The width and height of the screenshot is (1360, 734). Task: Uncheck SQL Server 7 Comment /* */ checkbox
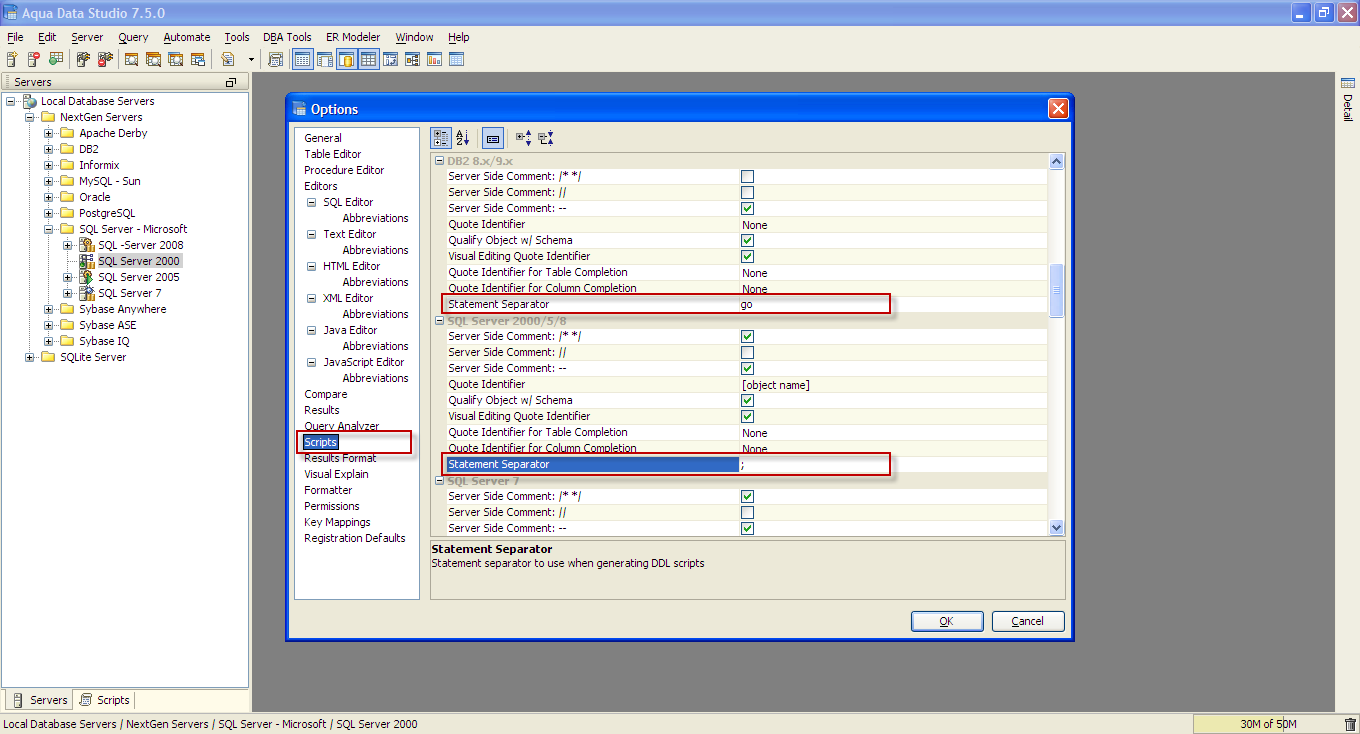point(747,497)
